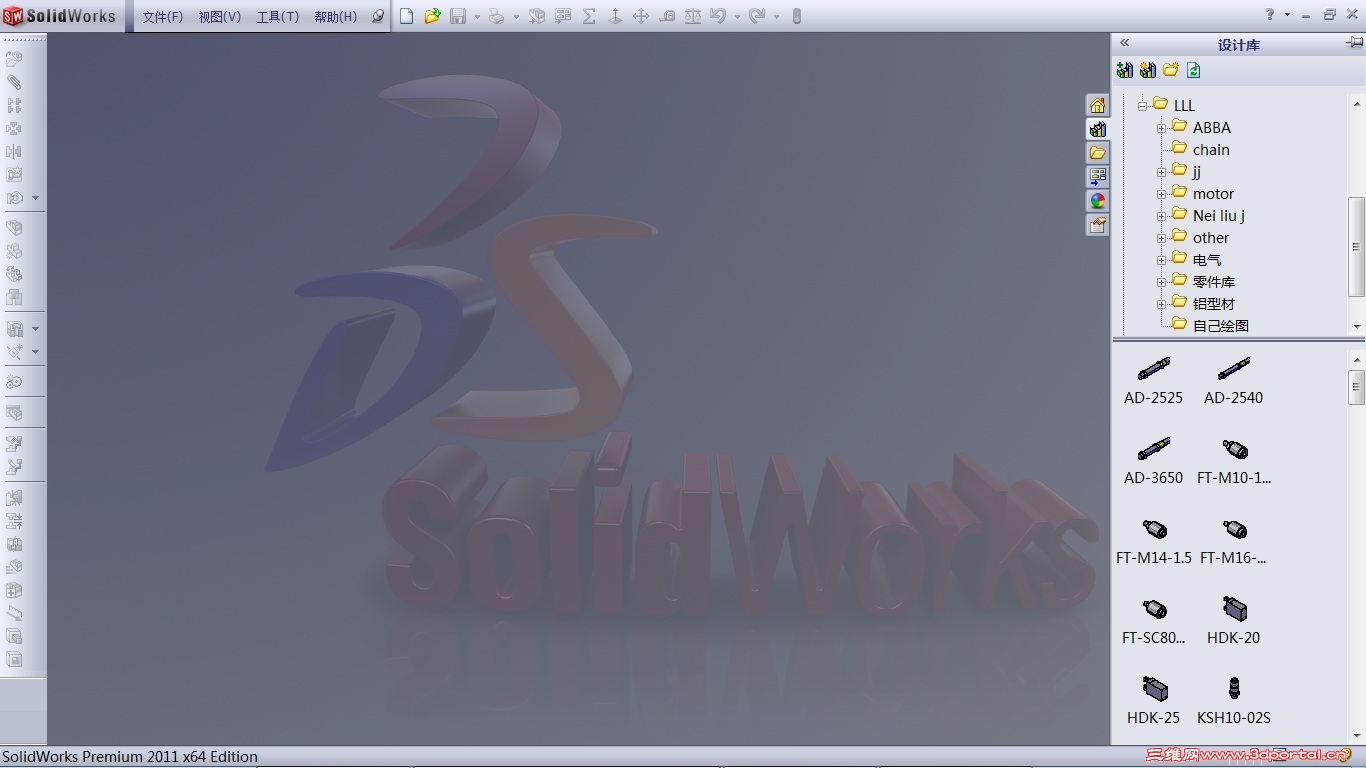Click the traffic light rebuild icon
Screen dimensions: 1366x768
[797, 16]
